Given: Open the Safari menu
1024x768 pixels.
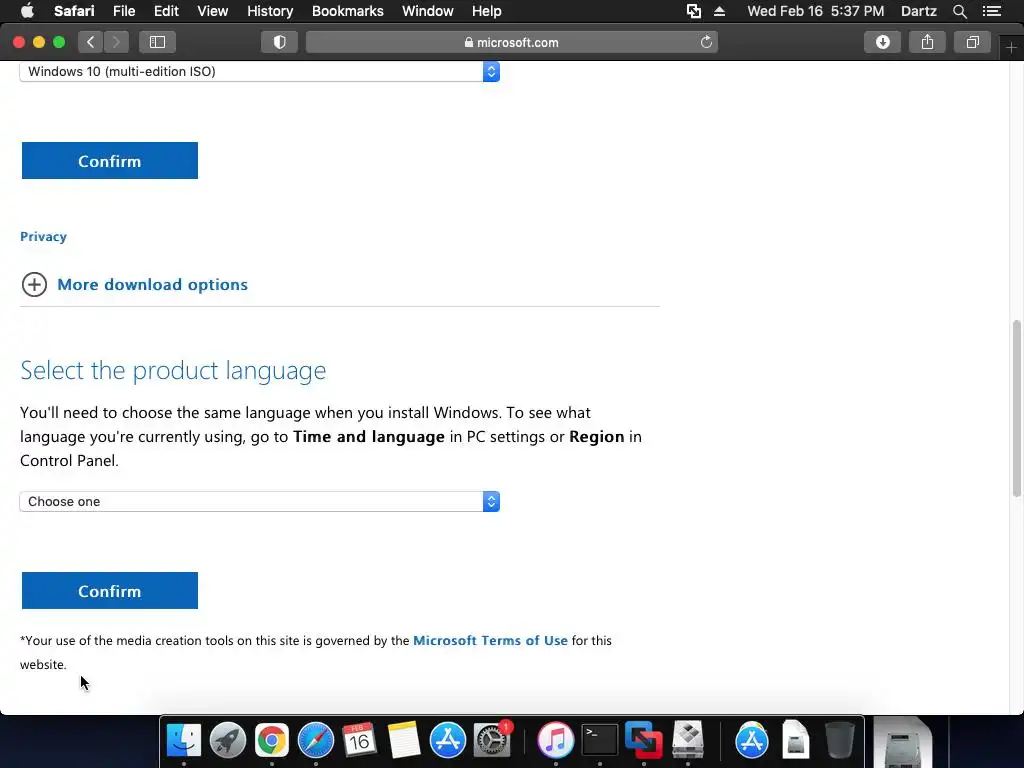Looking at the screenshot, I should [x=74, y=11].
